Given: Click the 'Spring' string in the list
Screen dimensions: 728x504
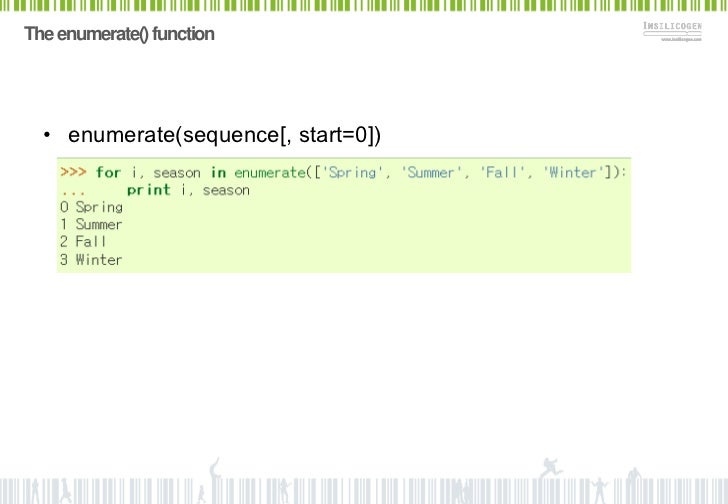Looking at the screenshot, I should (353, 172).
